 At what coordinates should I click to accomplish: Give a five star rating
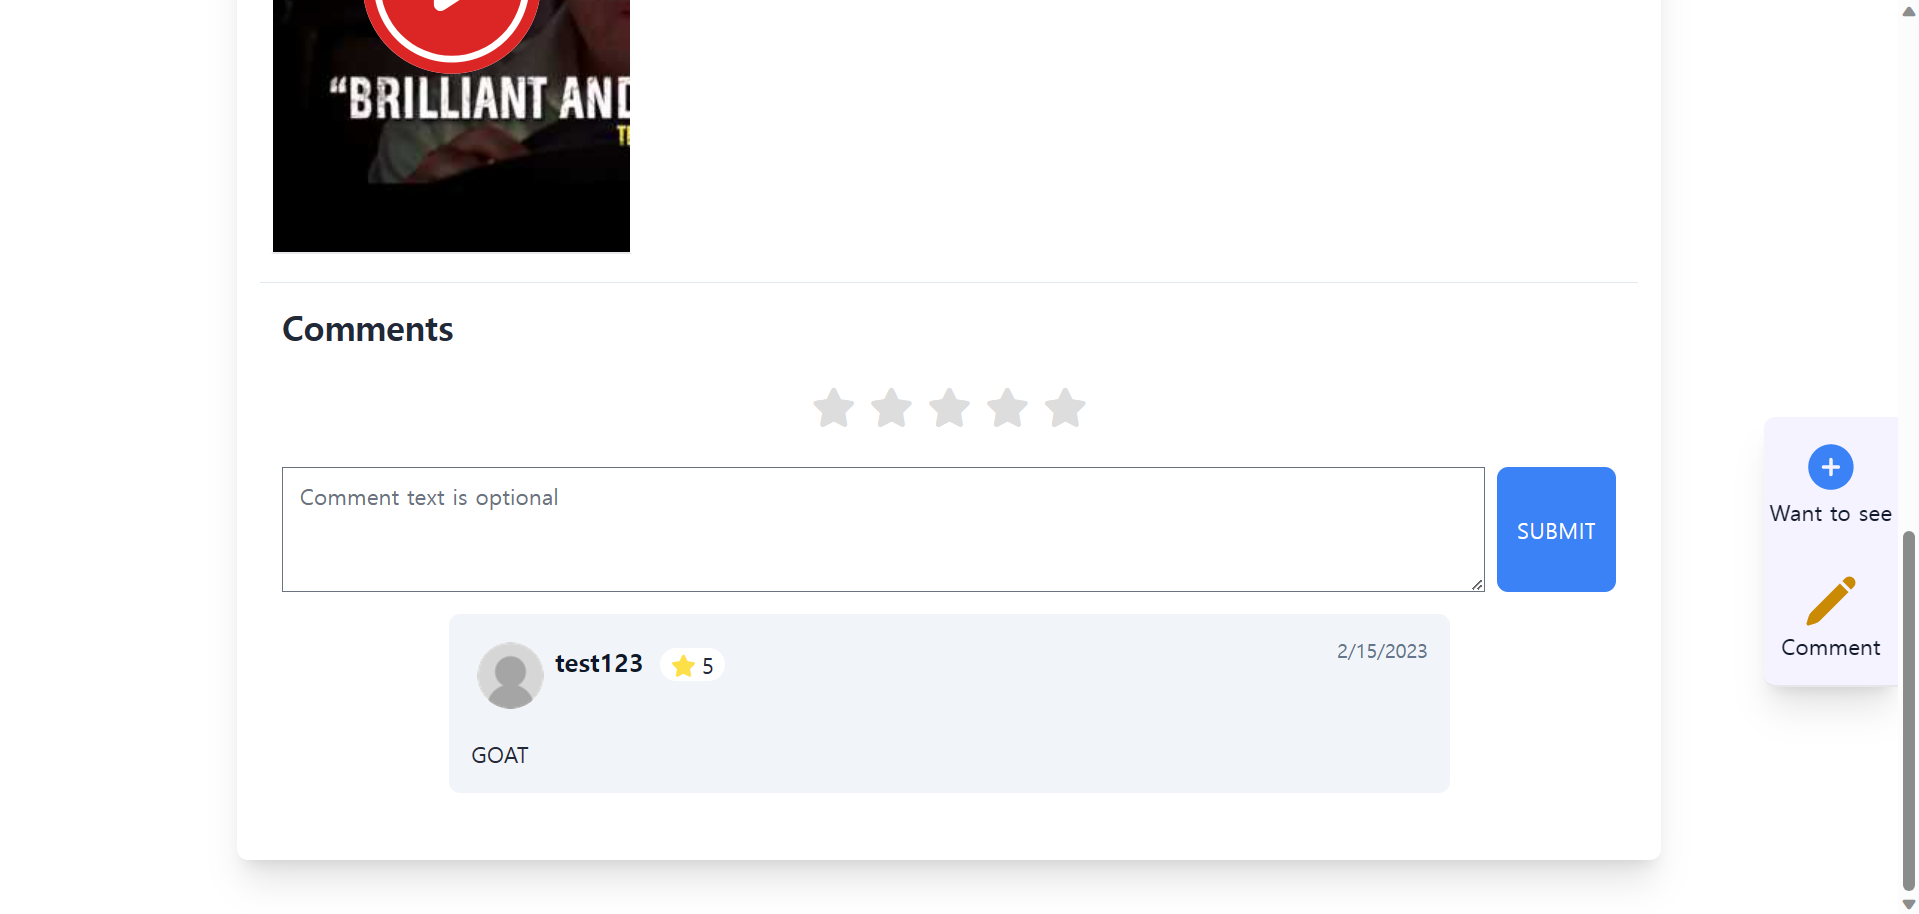(x=1065, y=408)
